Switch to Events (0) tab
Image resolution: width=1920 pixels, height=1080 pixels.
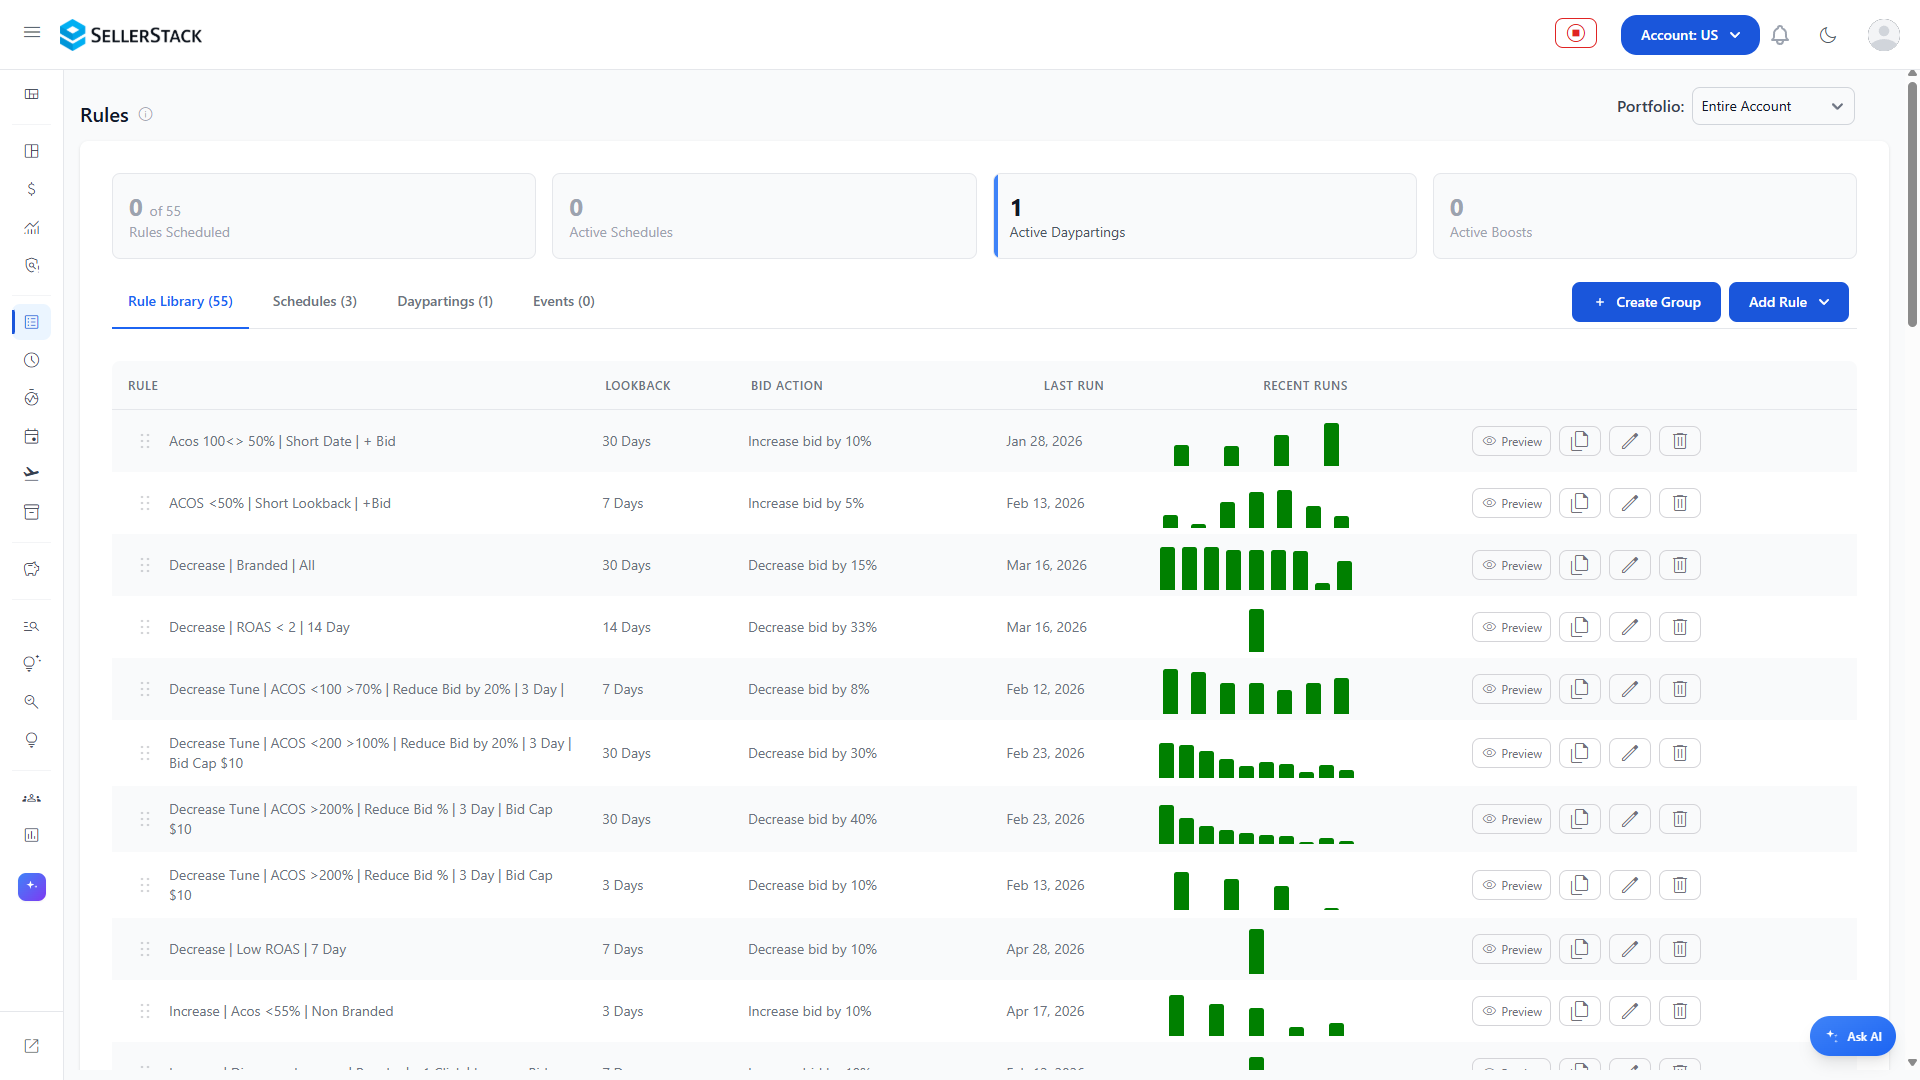coord(564,301)
